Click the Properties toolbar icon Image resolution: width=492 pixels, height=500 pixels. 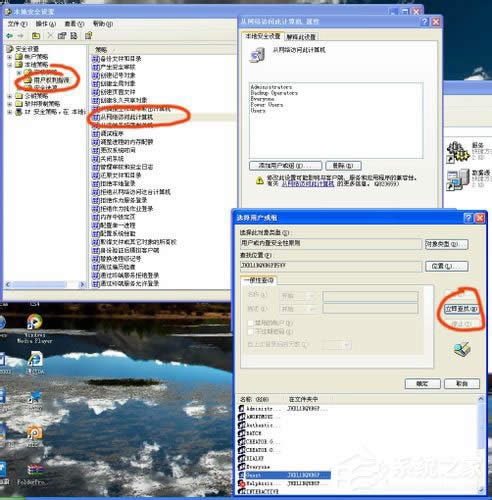(x=62, y=36)
